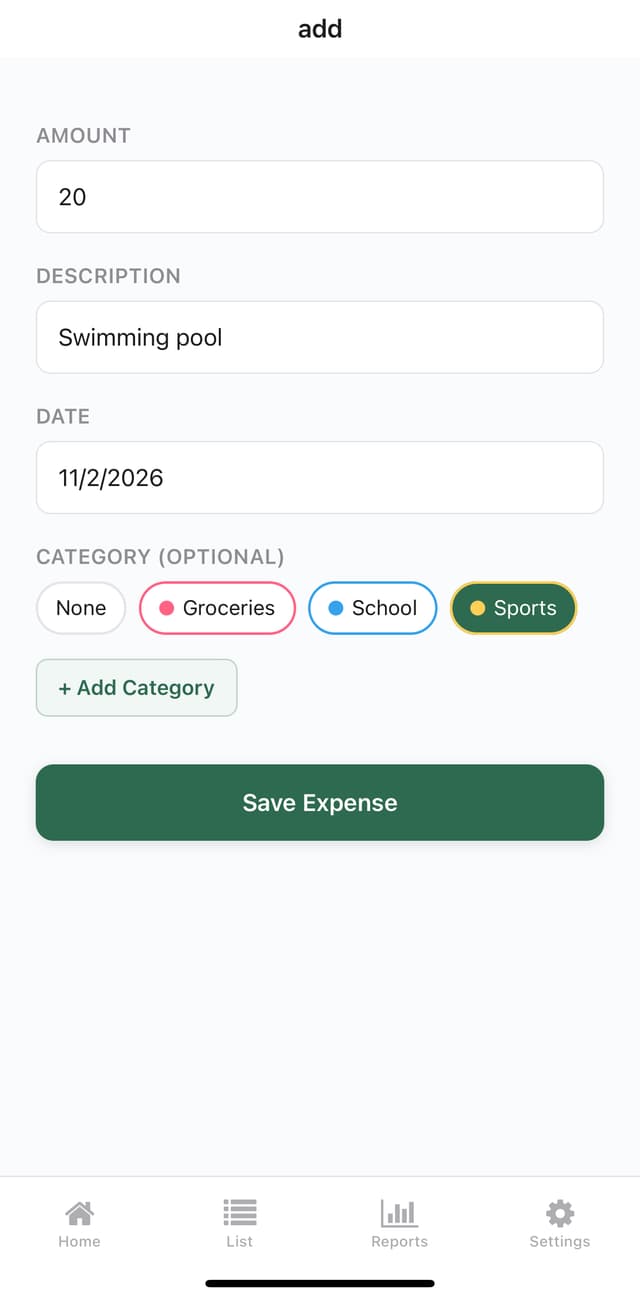This screenshot has width=640, height=1299.
Task: Choose the Groceries category
Action: pyautogui.click(x=216, y=608)
